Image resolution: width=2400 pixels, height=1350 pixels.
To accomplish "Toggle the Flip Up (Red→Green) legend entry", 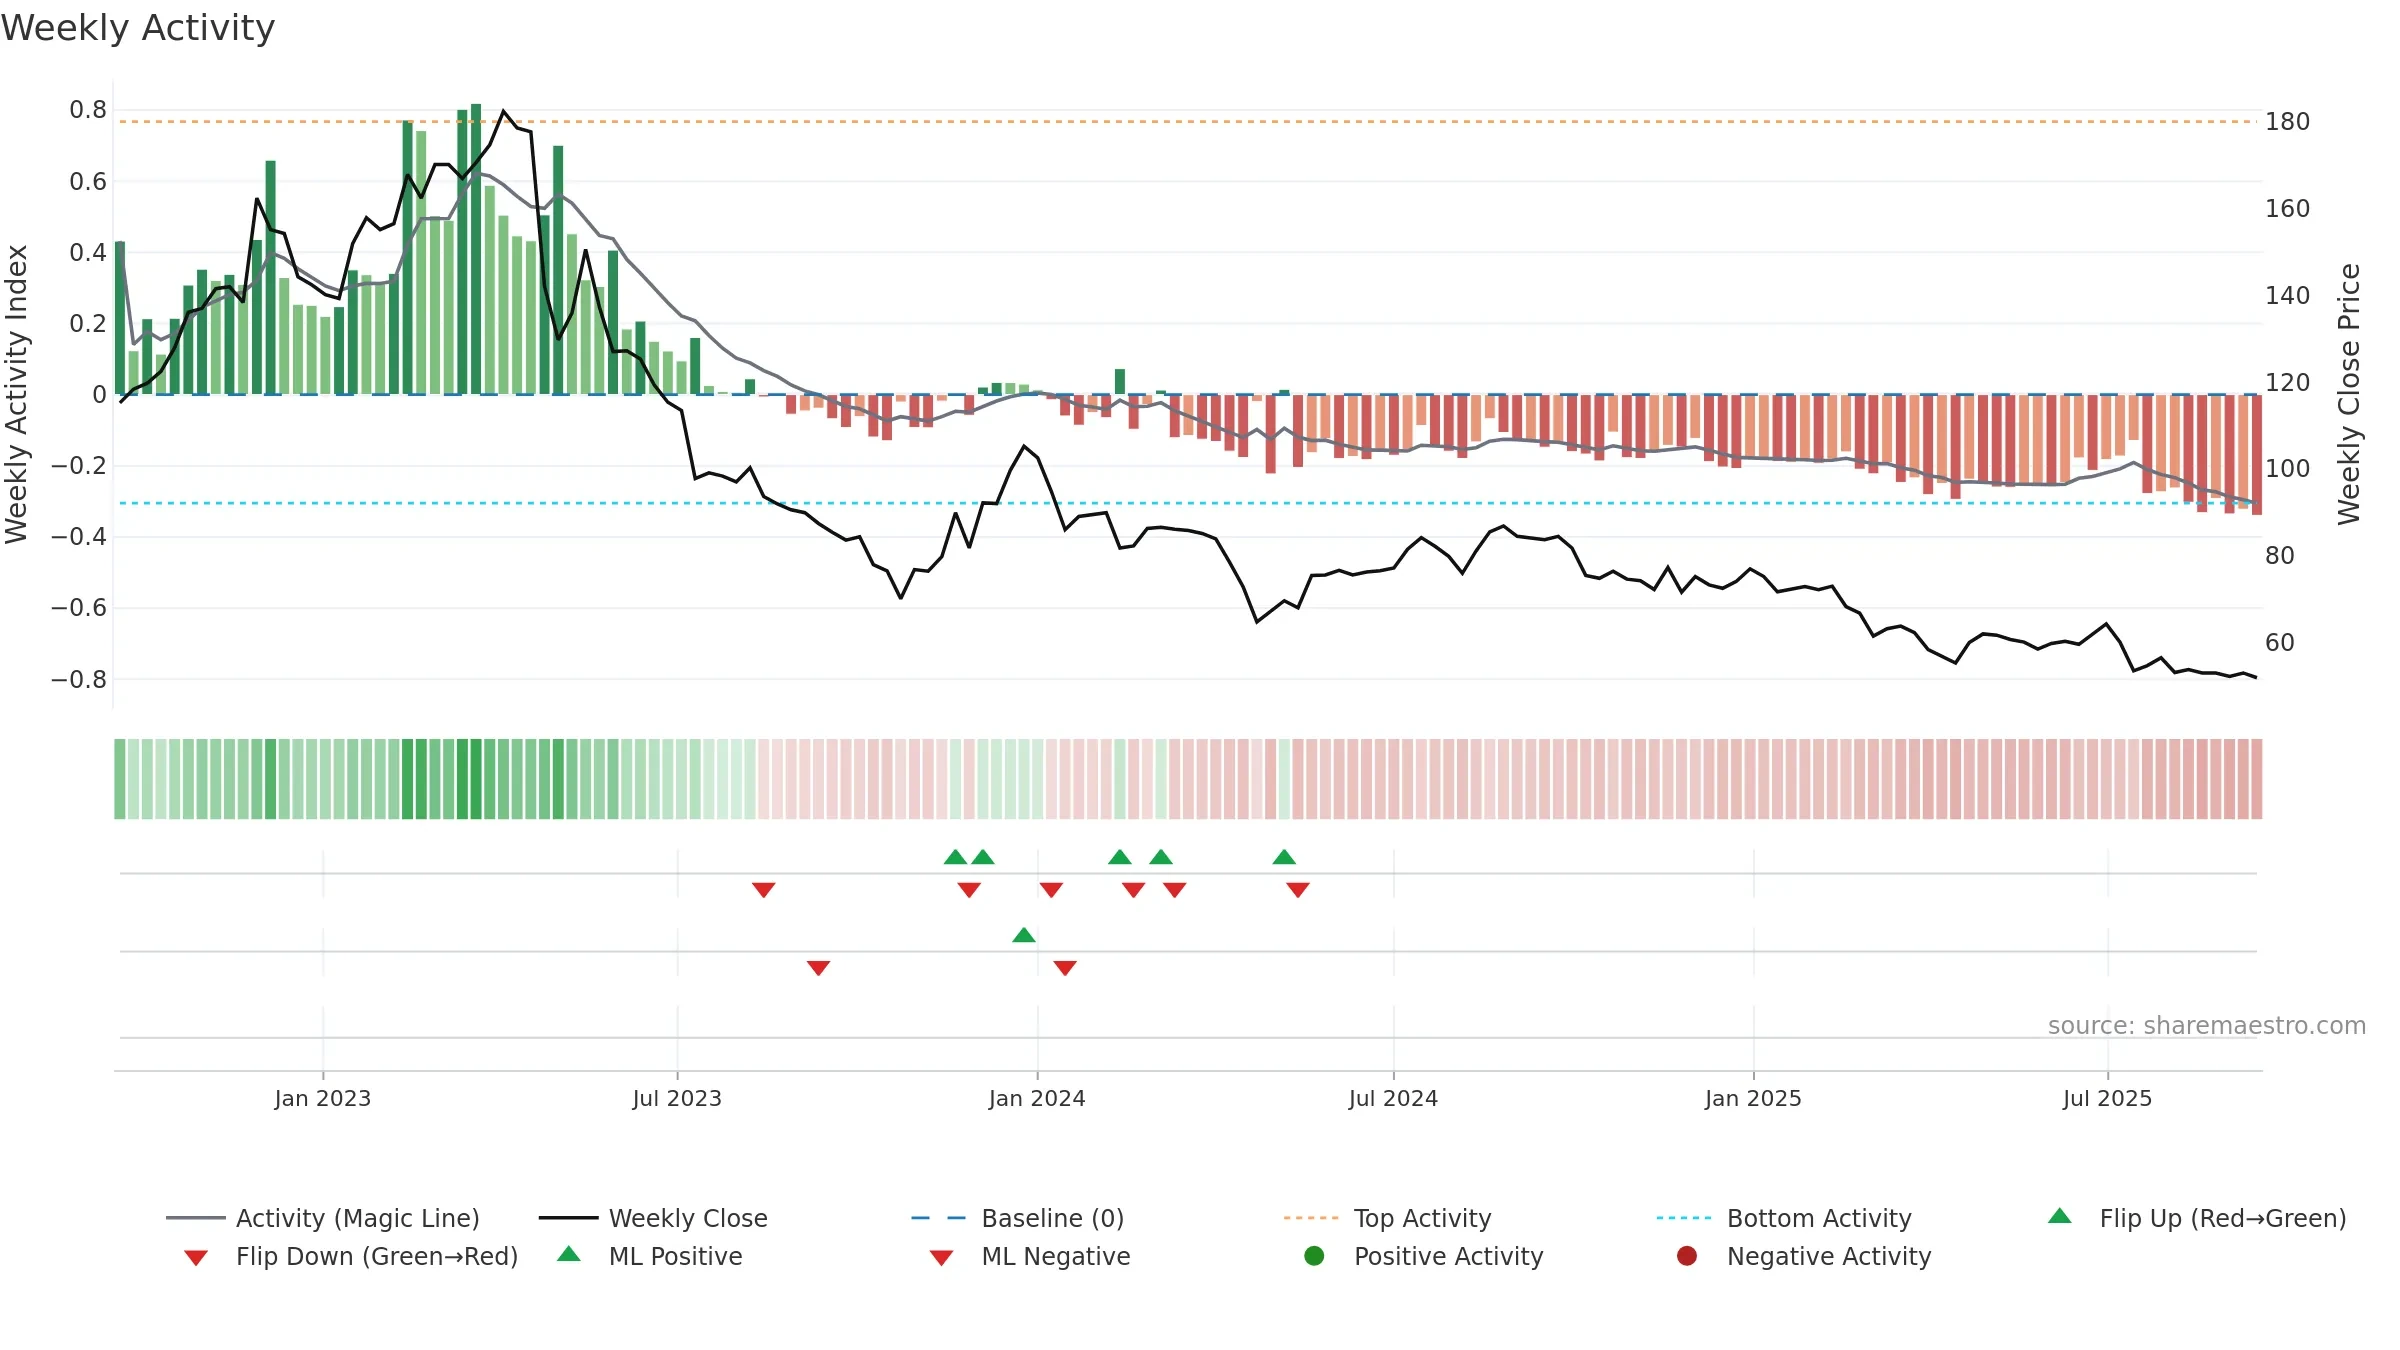I will pos(2197,1218).
